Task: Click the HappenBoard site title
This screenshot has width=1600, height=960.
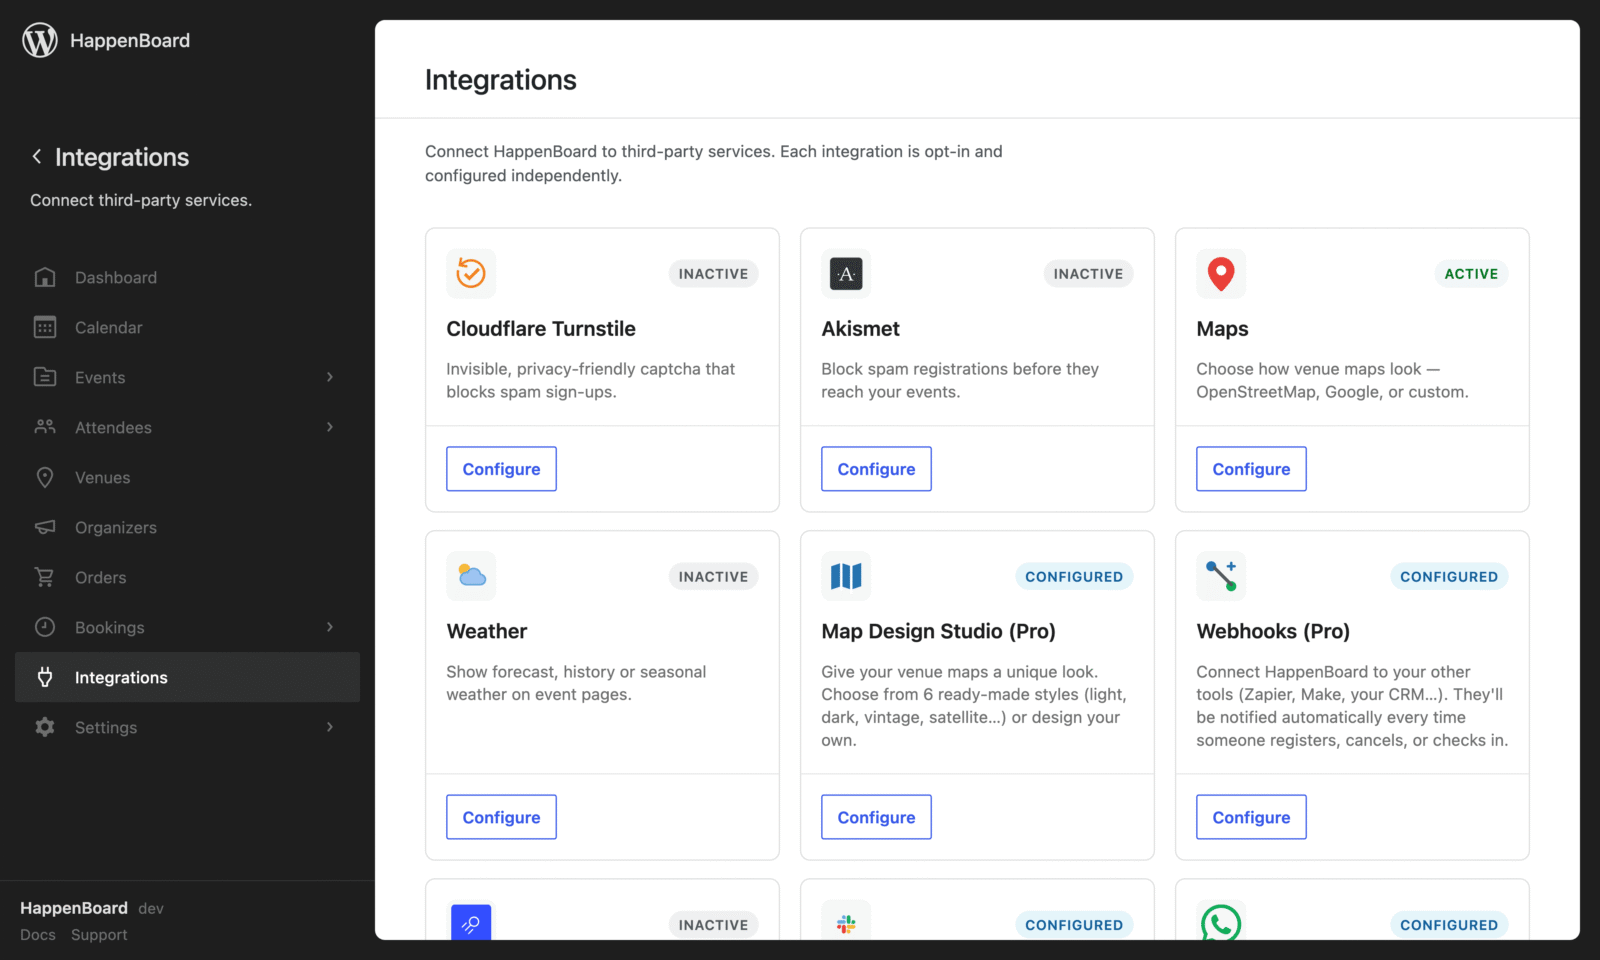Action: click(x=130, y=40)
